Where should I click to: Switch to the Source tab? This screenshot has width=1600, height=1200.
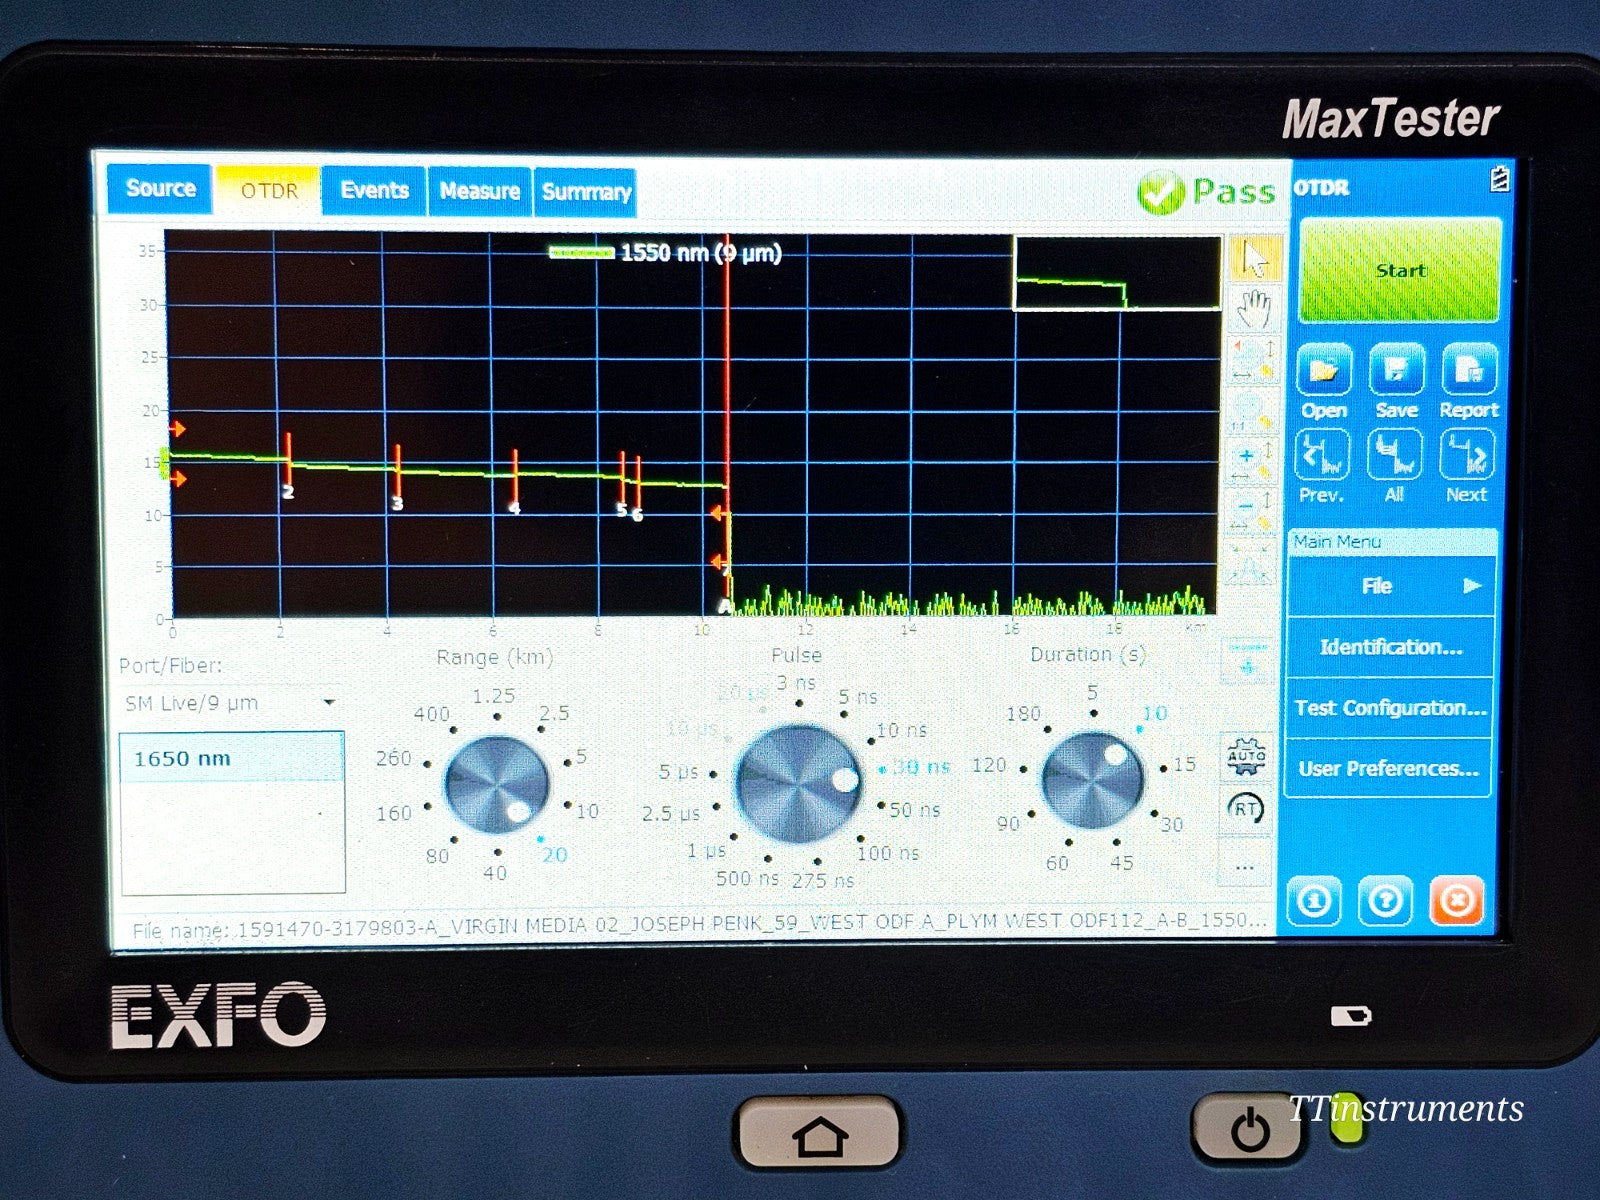(x=160, y=189)
